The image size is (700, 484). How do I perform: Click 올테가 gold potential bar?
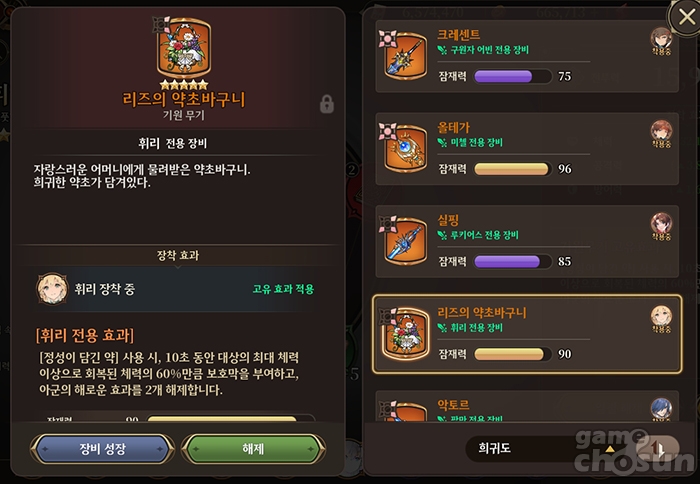pyautogui.click(x=512, y=169)
